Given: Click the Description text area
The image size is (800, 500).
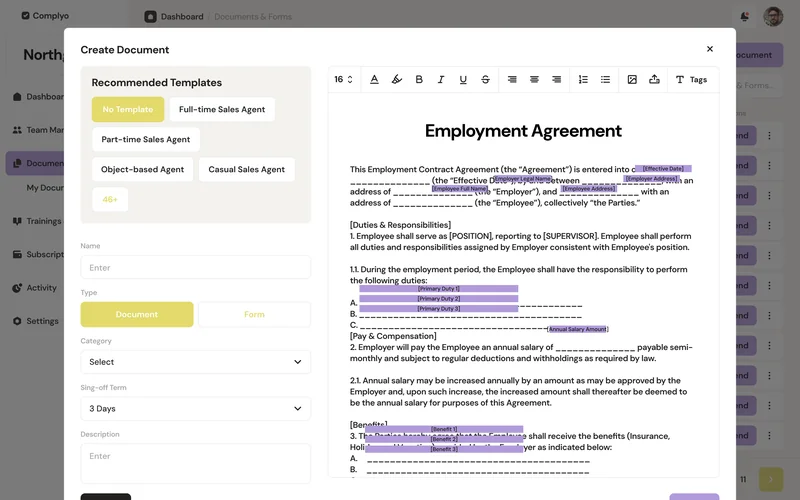Looking at the screenshot, I should point(195,463).
